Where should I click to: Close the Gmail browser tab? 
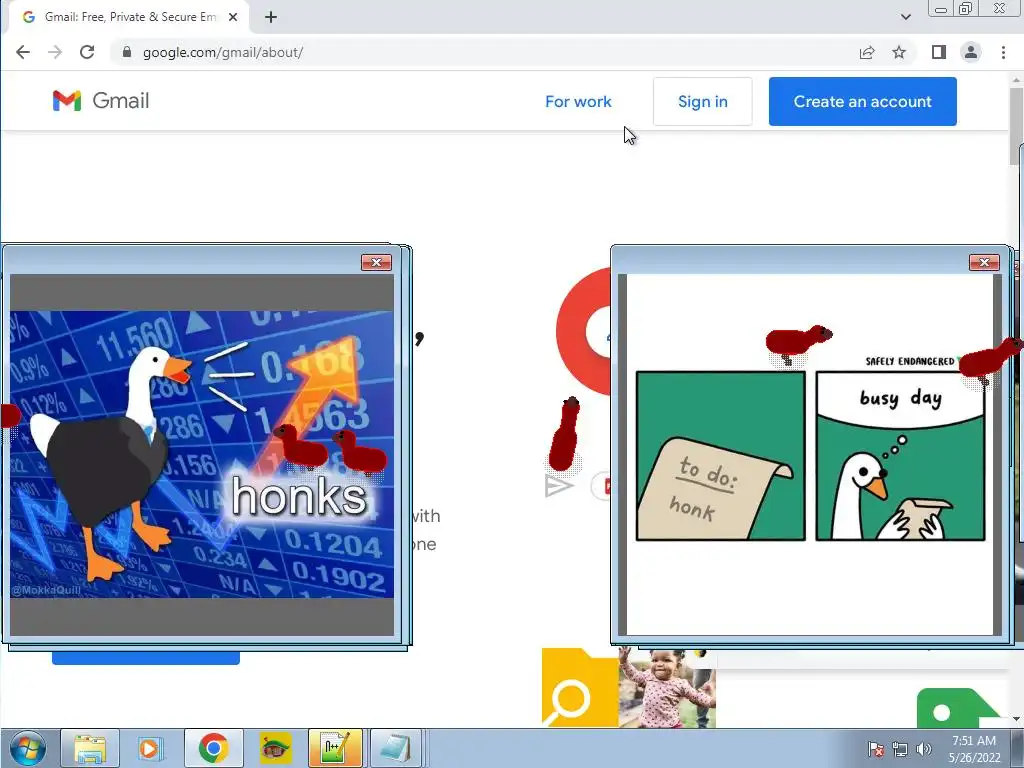[232, 17]
